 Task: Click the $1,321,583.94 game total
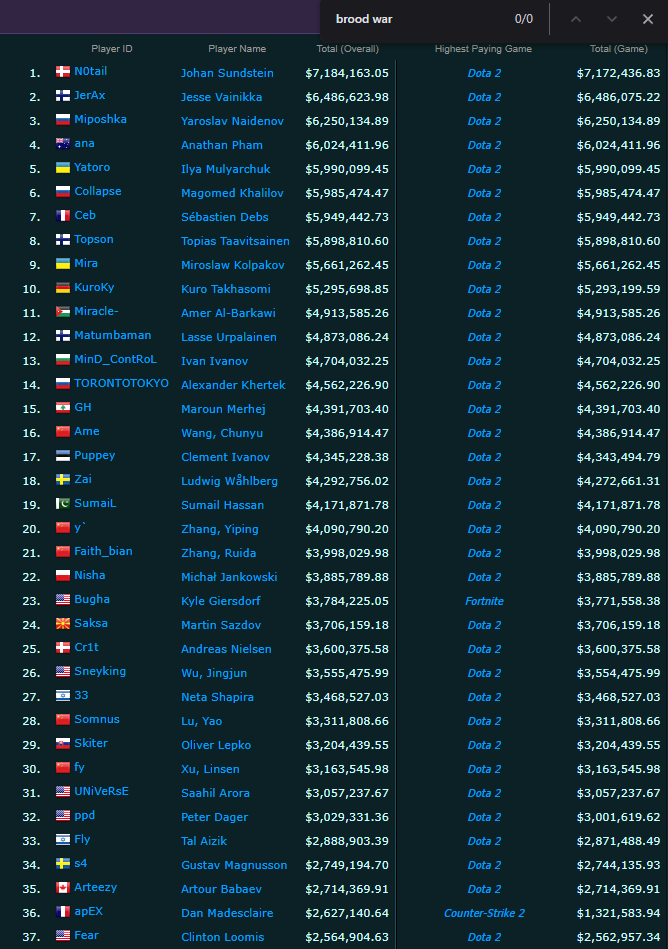(618, 913)
